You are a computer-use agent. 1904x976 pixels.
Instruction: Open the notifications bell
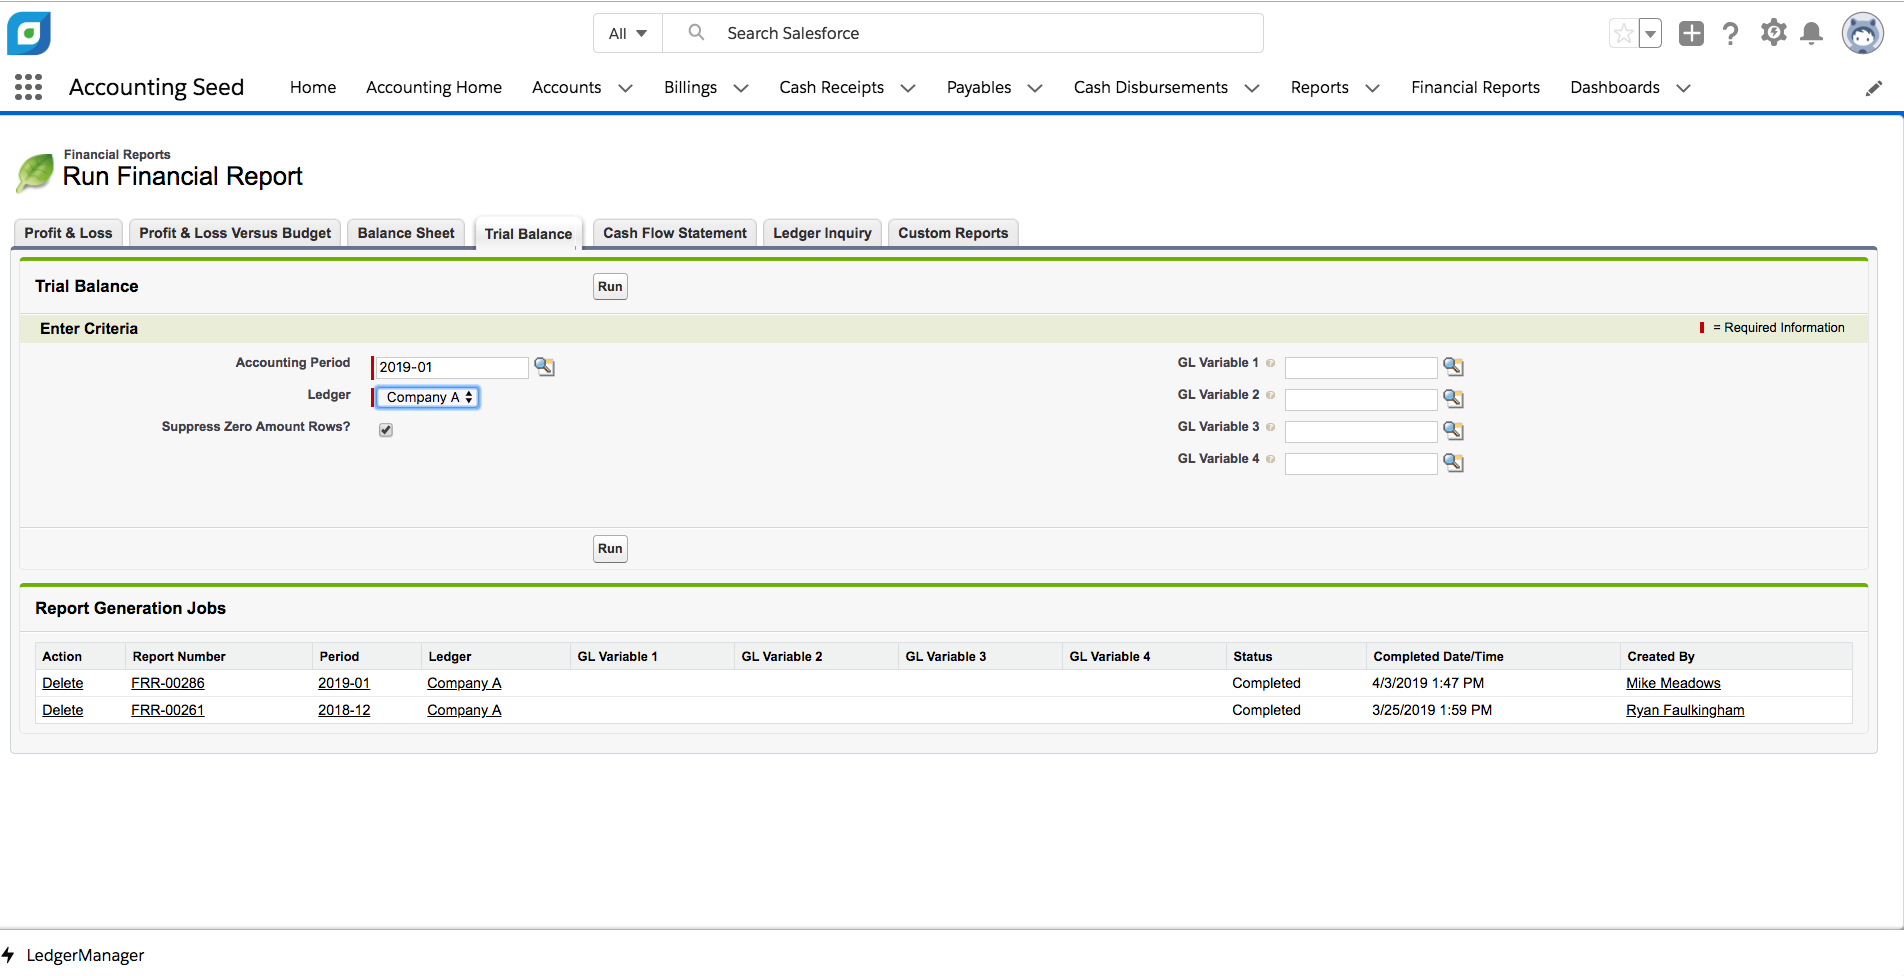[1812, 33]
